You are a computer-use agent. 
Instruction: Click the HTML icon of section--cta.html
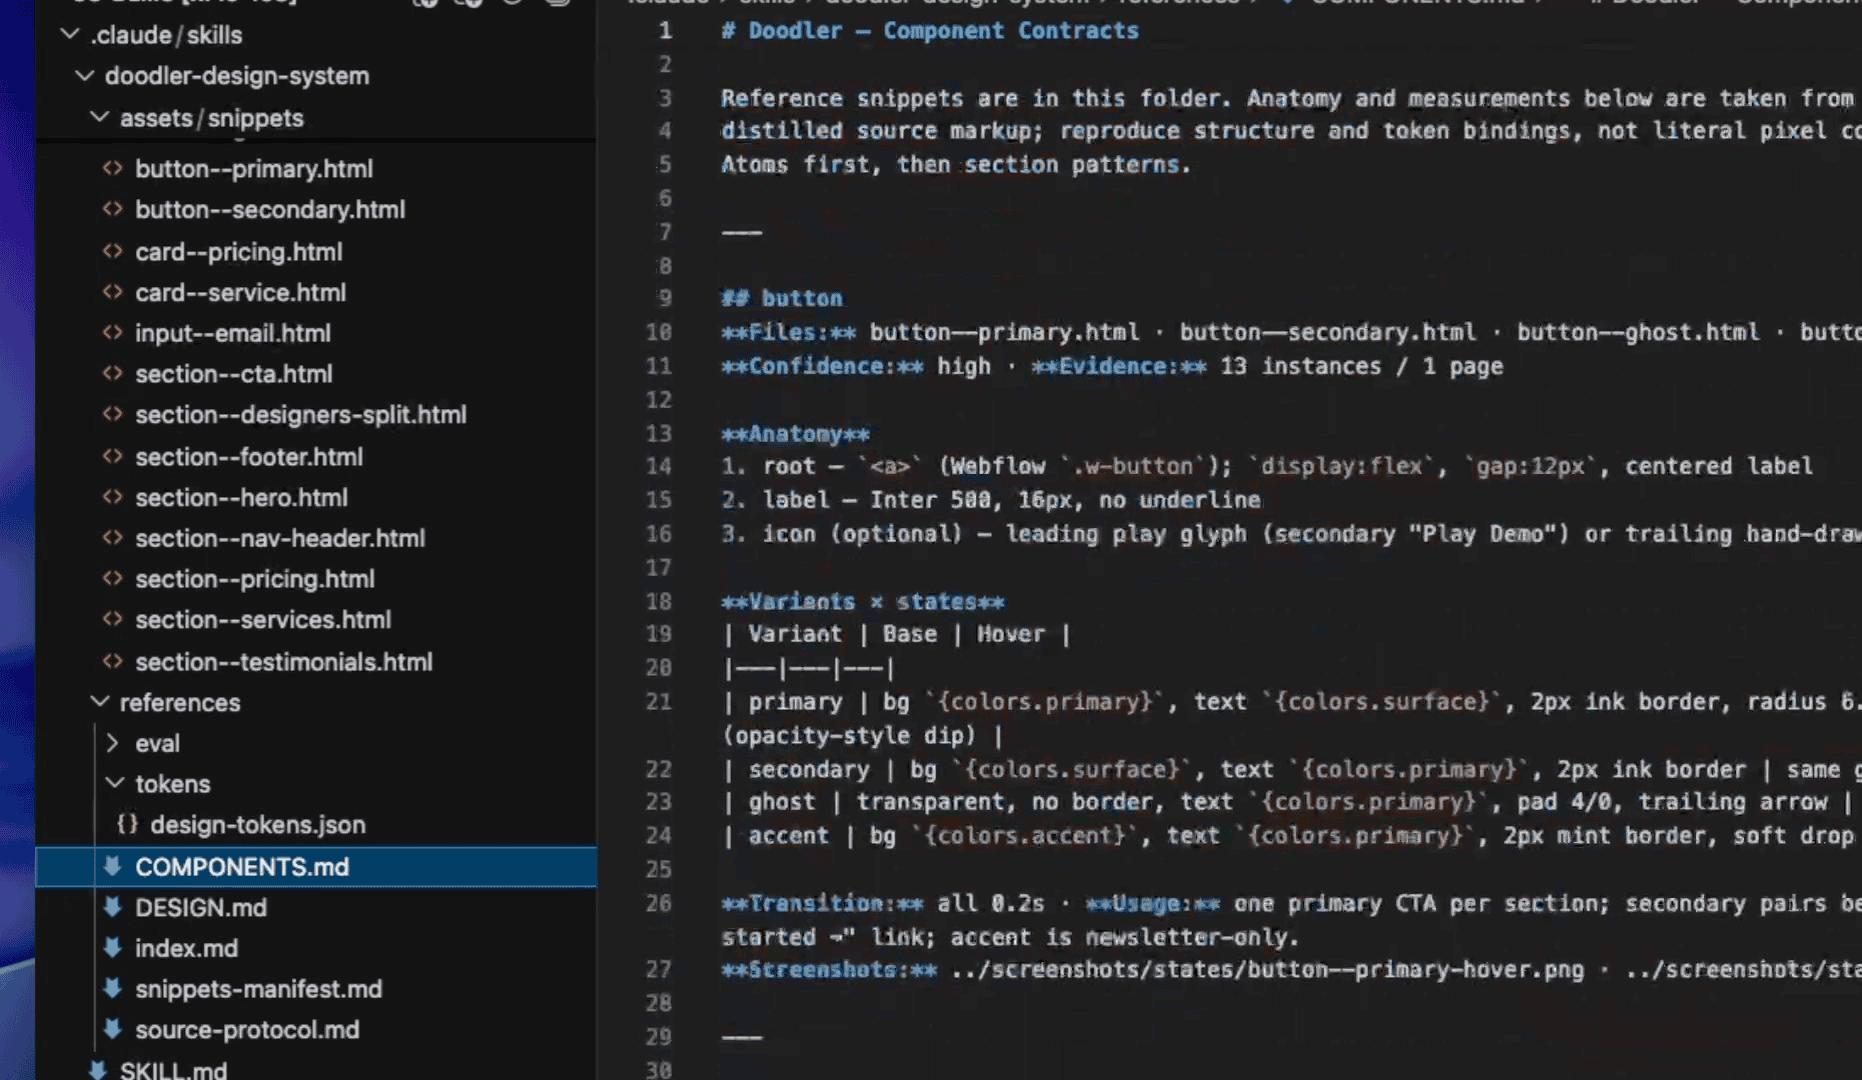coord(113,373)
